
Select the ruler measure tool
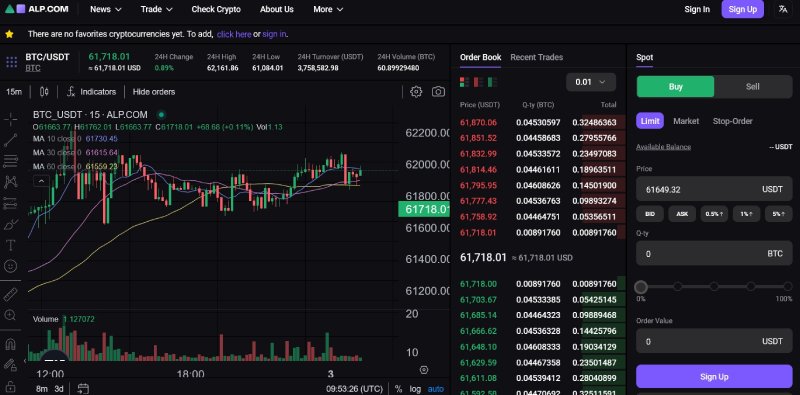click(x=11, y=294)
